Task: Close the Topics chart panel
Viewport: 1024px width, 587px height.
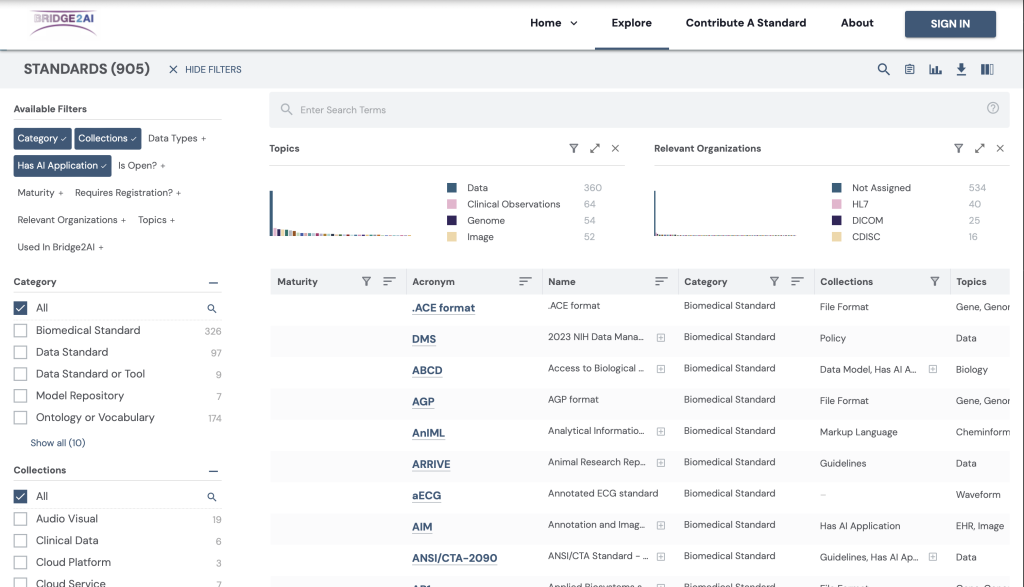Action: (x=615, y=148)
